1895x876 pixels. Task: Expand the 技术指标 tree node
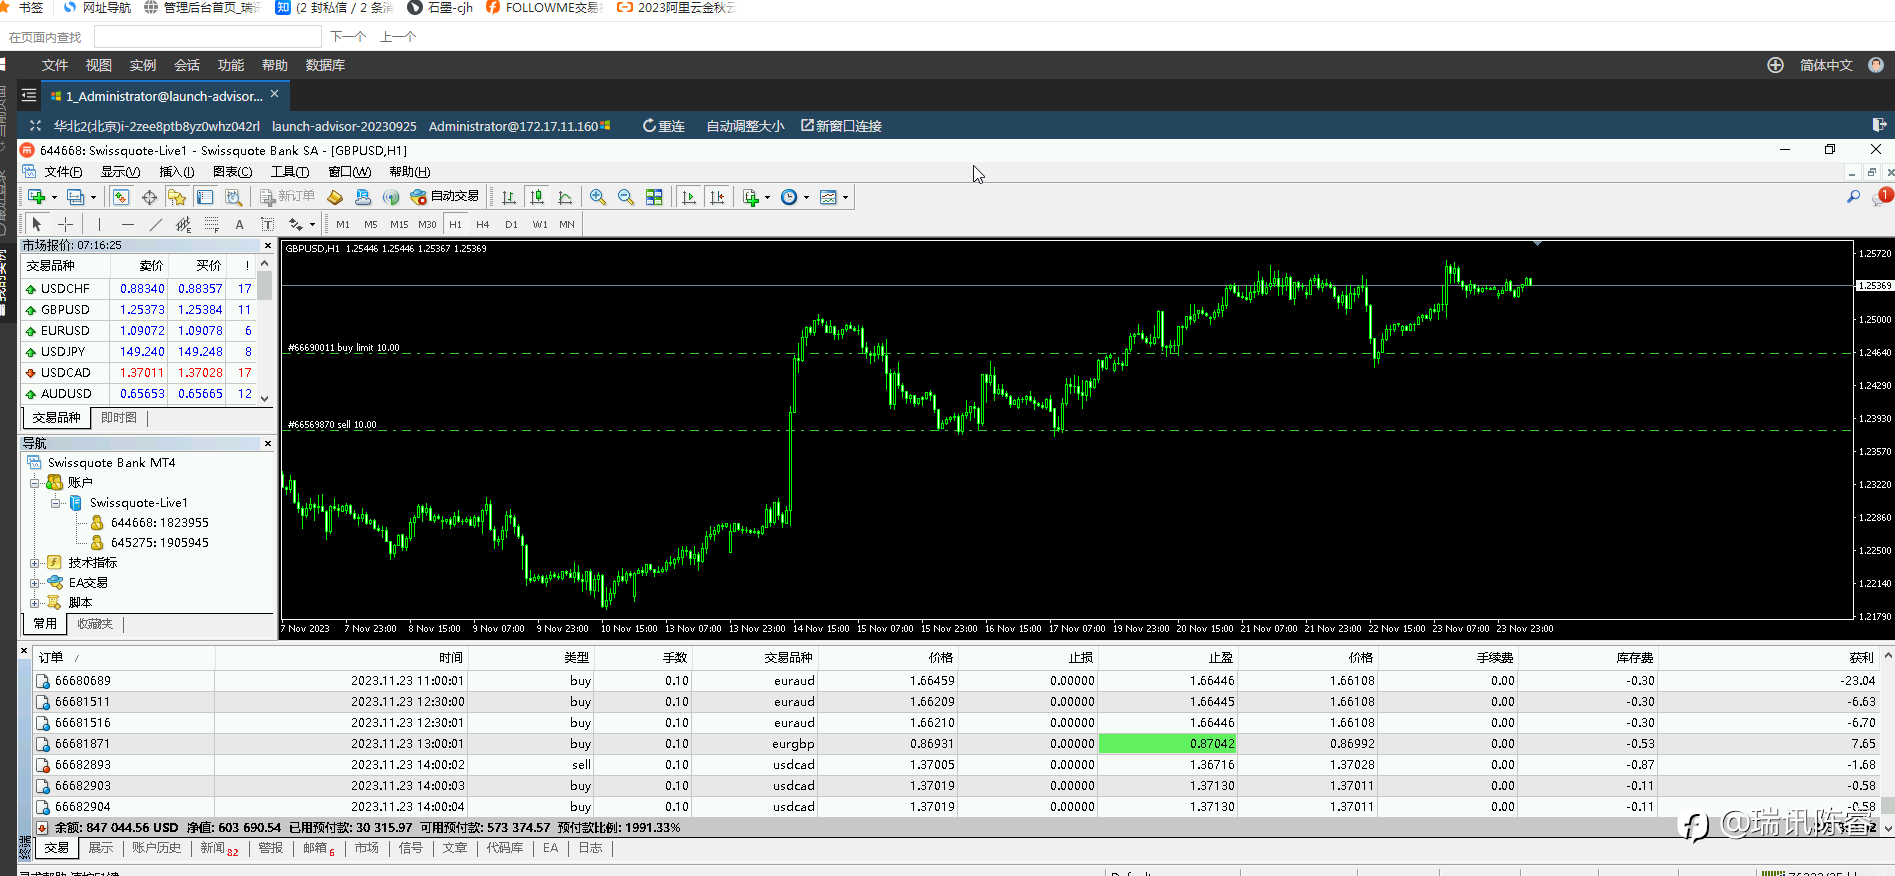point(34,563)
